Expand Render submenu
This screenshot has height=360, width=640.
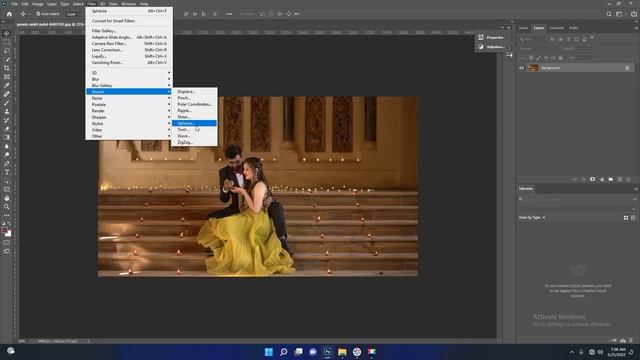[x=129, y=111]
